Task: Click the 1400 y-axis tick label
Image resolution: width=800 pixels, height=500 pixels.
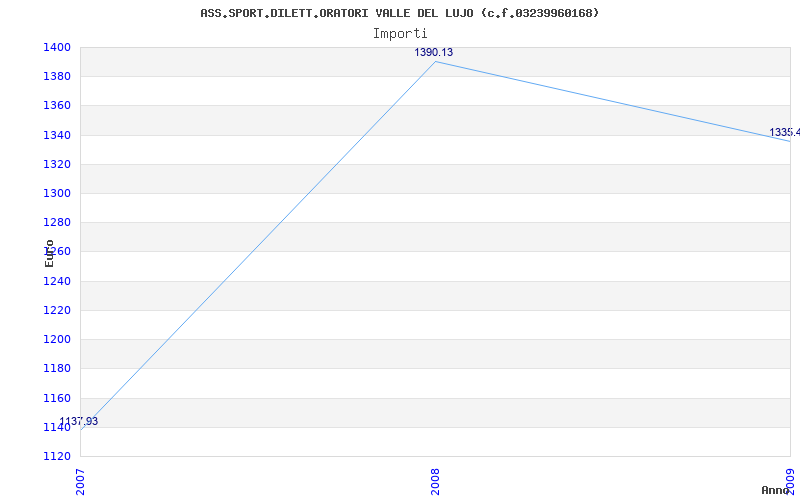Action: coord(56,47)
